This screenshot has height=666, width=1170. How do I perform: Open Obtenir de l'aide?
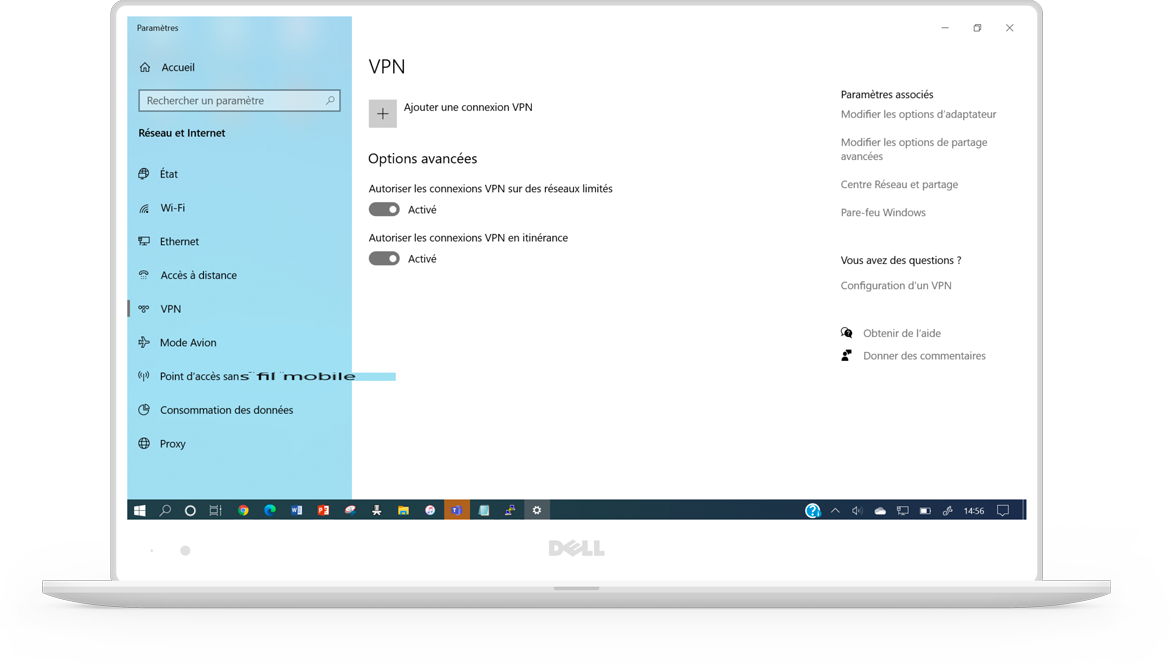coord(901,333)
